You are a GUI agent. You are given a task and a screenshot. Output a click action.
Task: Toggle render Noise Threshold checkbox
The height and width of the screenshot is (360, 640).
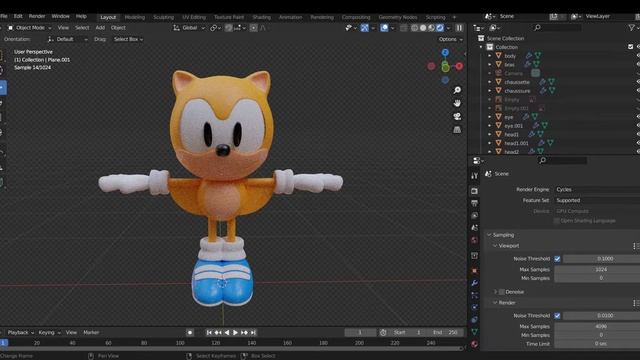[557, 316]
